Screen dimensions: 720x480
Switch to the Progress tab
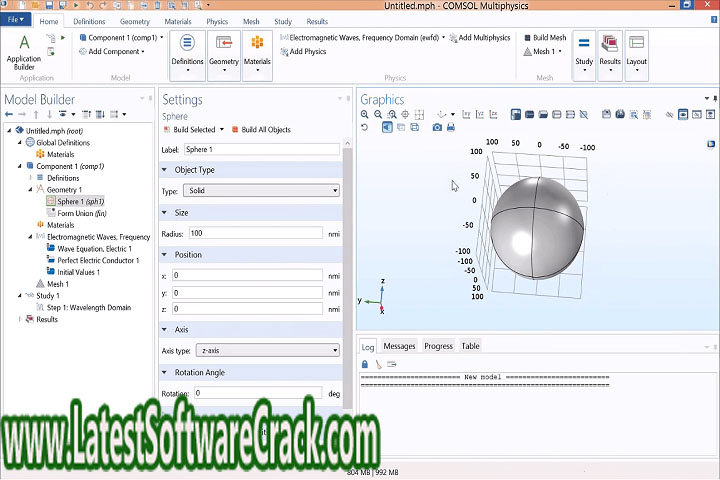pyautogui.click(x=439, y=346)
